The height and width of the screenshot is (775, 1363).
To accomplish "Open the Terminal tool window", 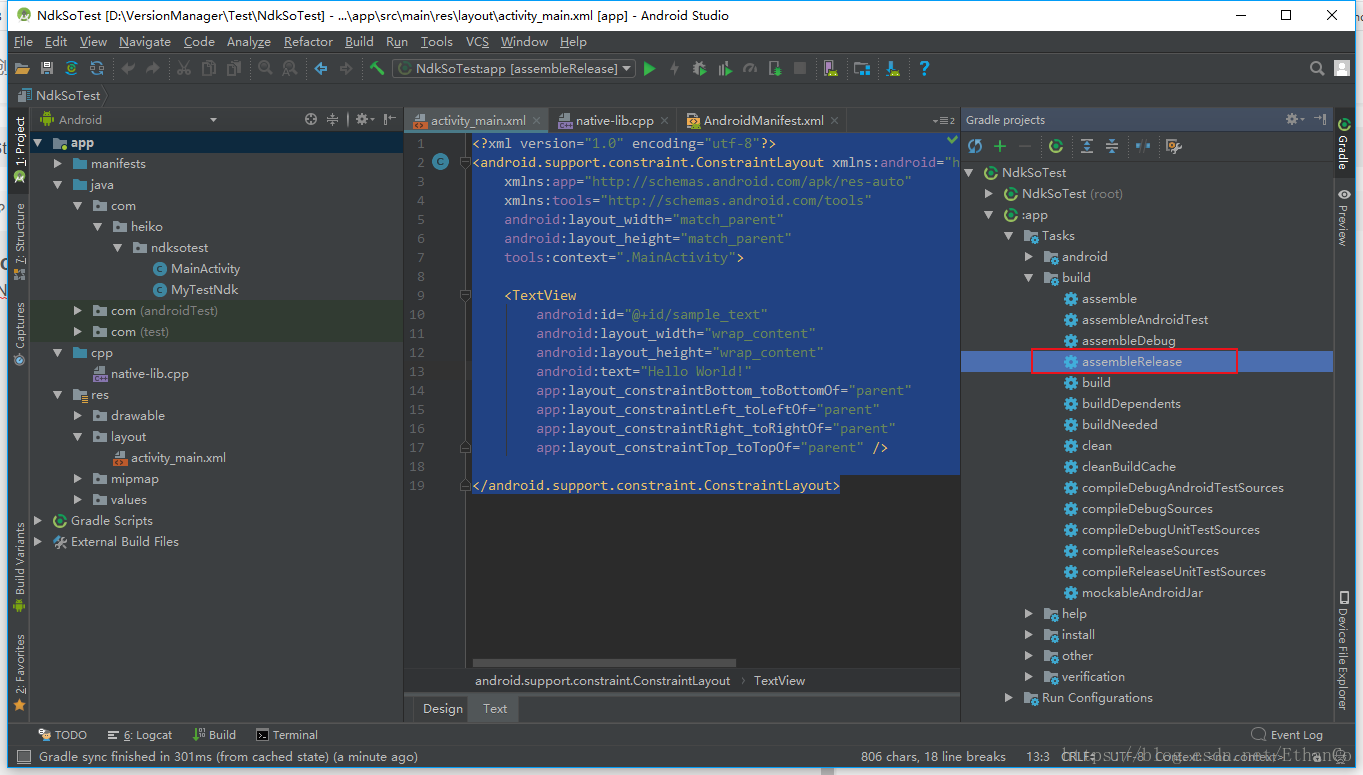I will tap(287, 735).
